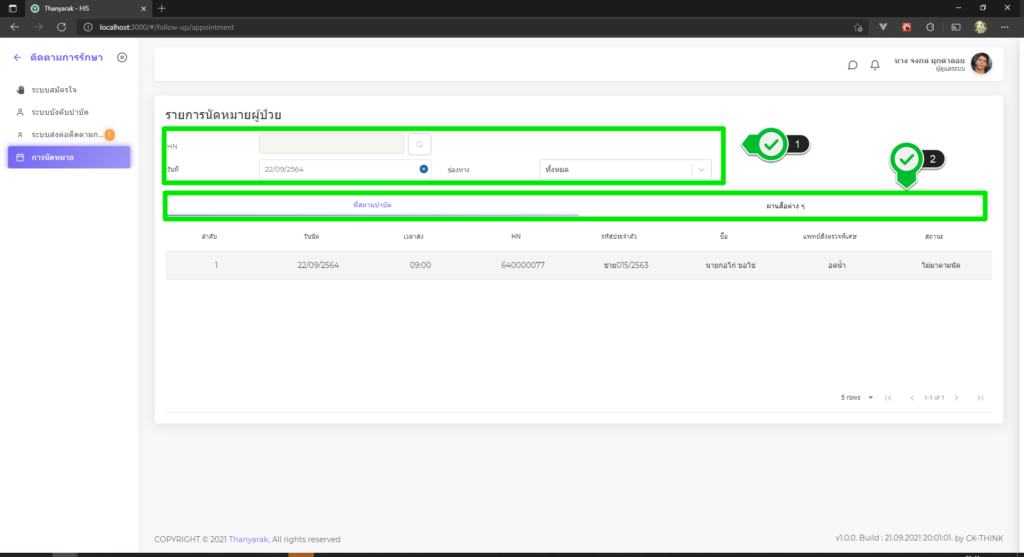This screenshot has height=557, width=1024.
Task: Click the back arrow beside ติดตามการรักษา
Action: [x=17, y=58]
